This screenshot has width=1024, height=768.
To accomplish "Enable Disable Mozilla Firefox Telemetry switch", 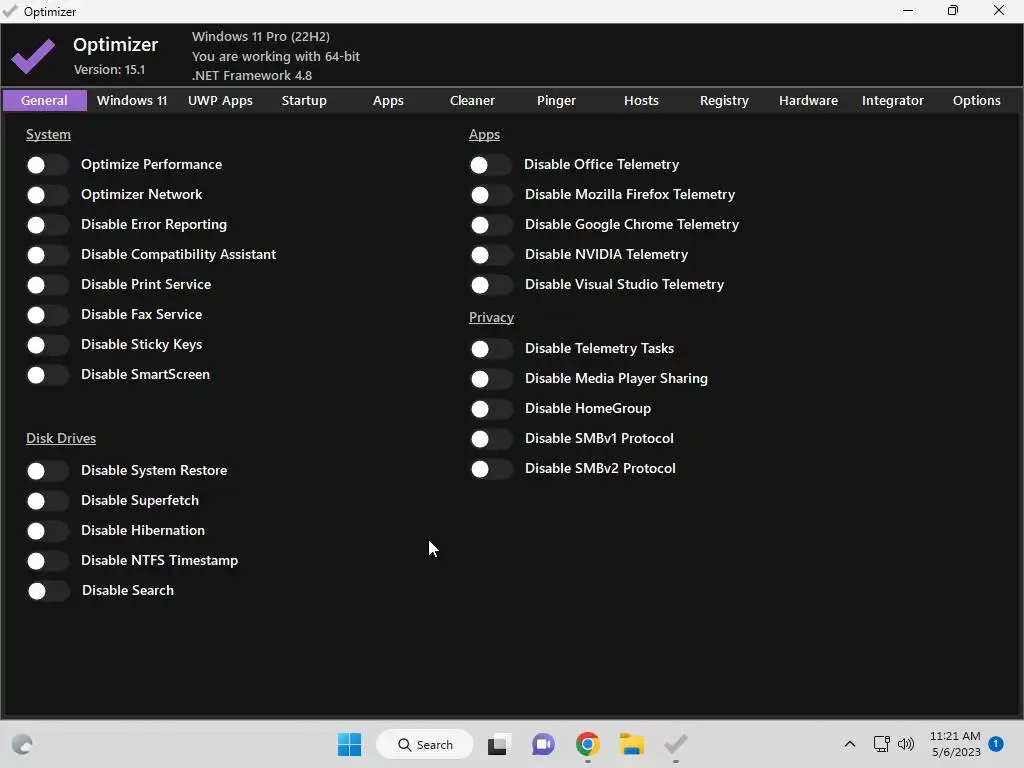I will coord(491,195).
